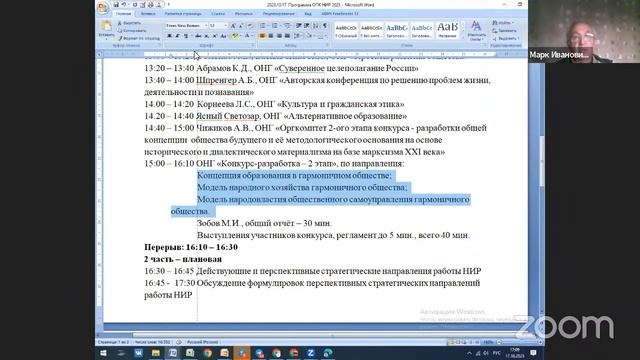Open the Change Styles menu
The height and width of the screenshot is (360, 640).
476,31
